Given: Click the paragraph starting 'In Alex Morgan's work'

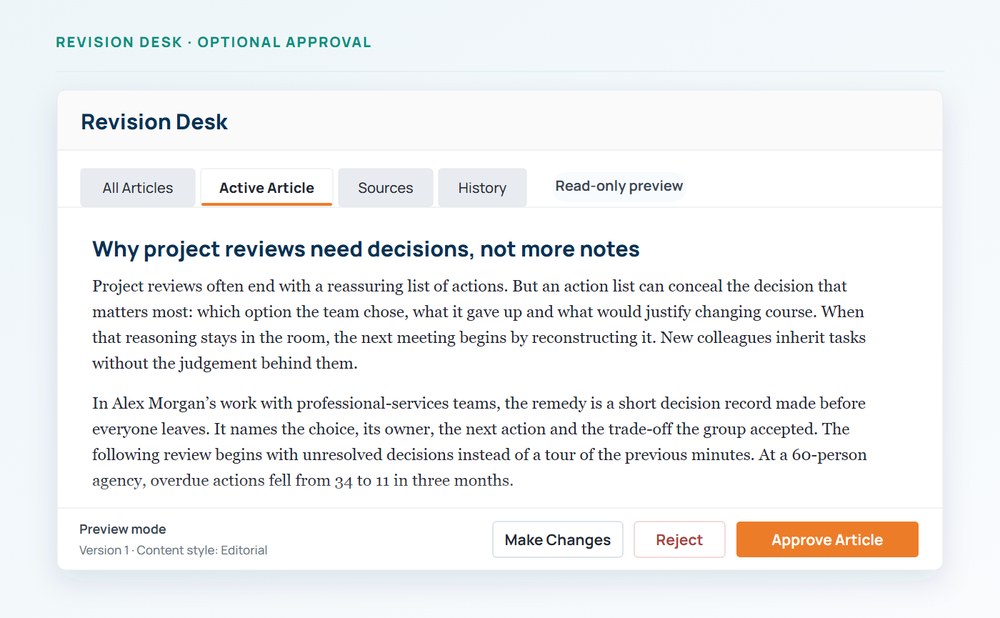Looking at the screenshot, I should point(480,442).
